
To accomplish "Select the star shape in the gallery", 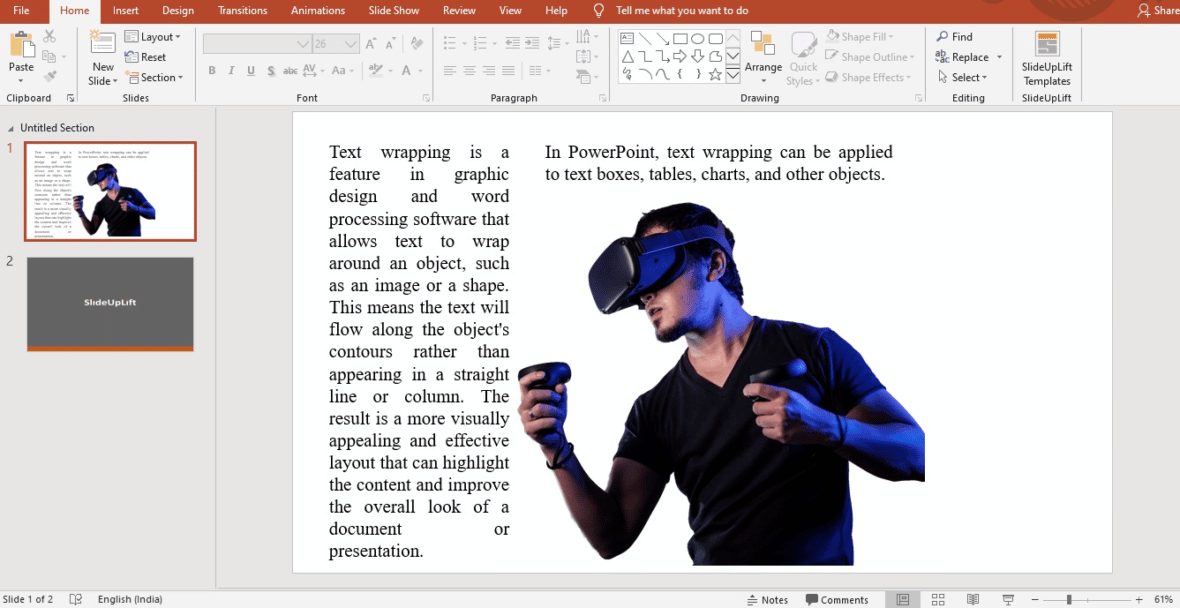I will (715, 74).
